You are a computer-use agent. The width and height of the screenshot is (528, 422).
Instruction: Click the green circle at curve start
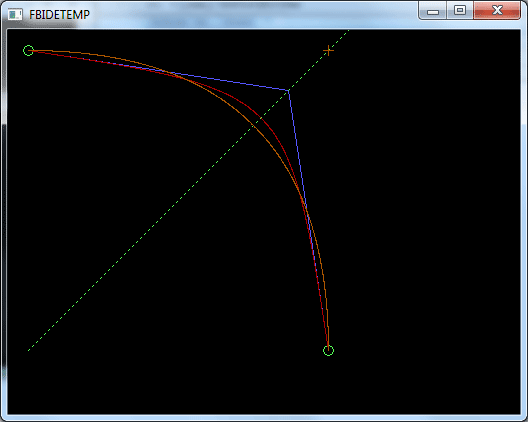28,51
